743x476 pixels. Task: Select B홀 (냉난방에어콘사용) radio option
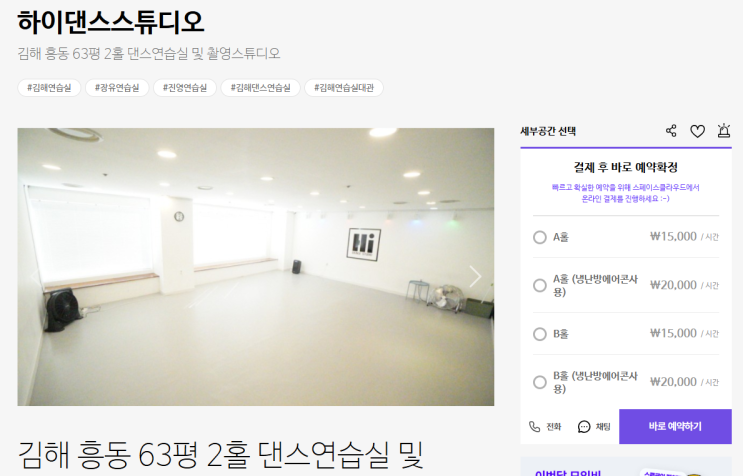[x=540, y=382]
